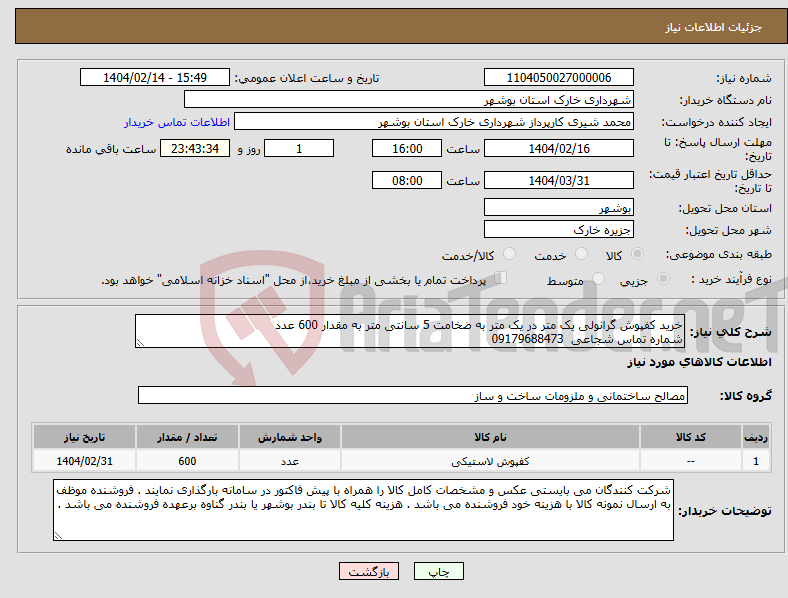Click the remaining days field showing 1

[x=299, y=148]
